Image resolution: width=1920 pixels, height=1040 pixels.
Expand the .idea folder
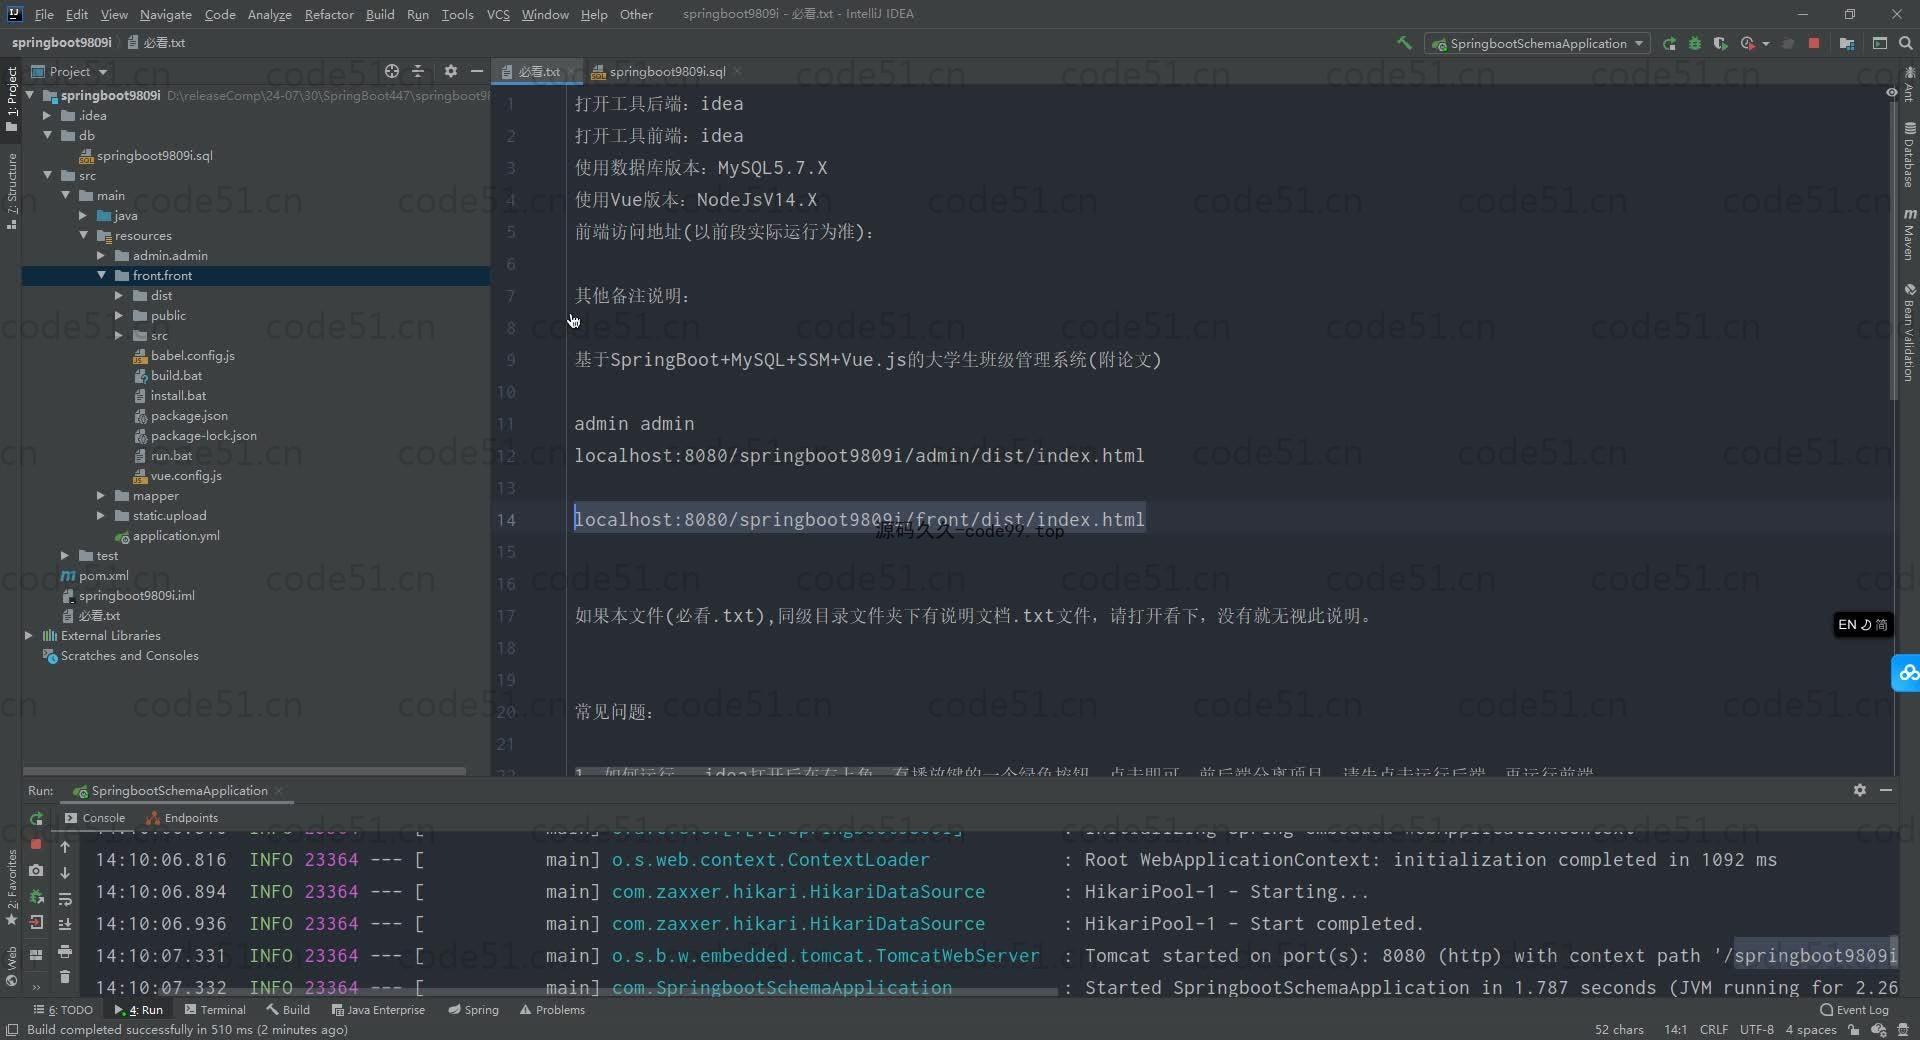[47, 115]
